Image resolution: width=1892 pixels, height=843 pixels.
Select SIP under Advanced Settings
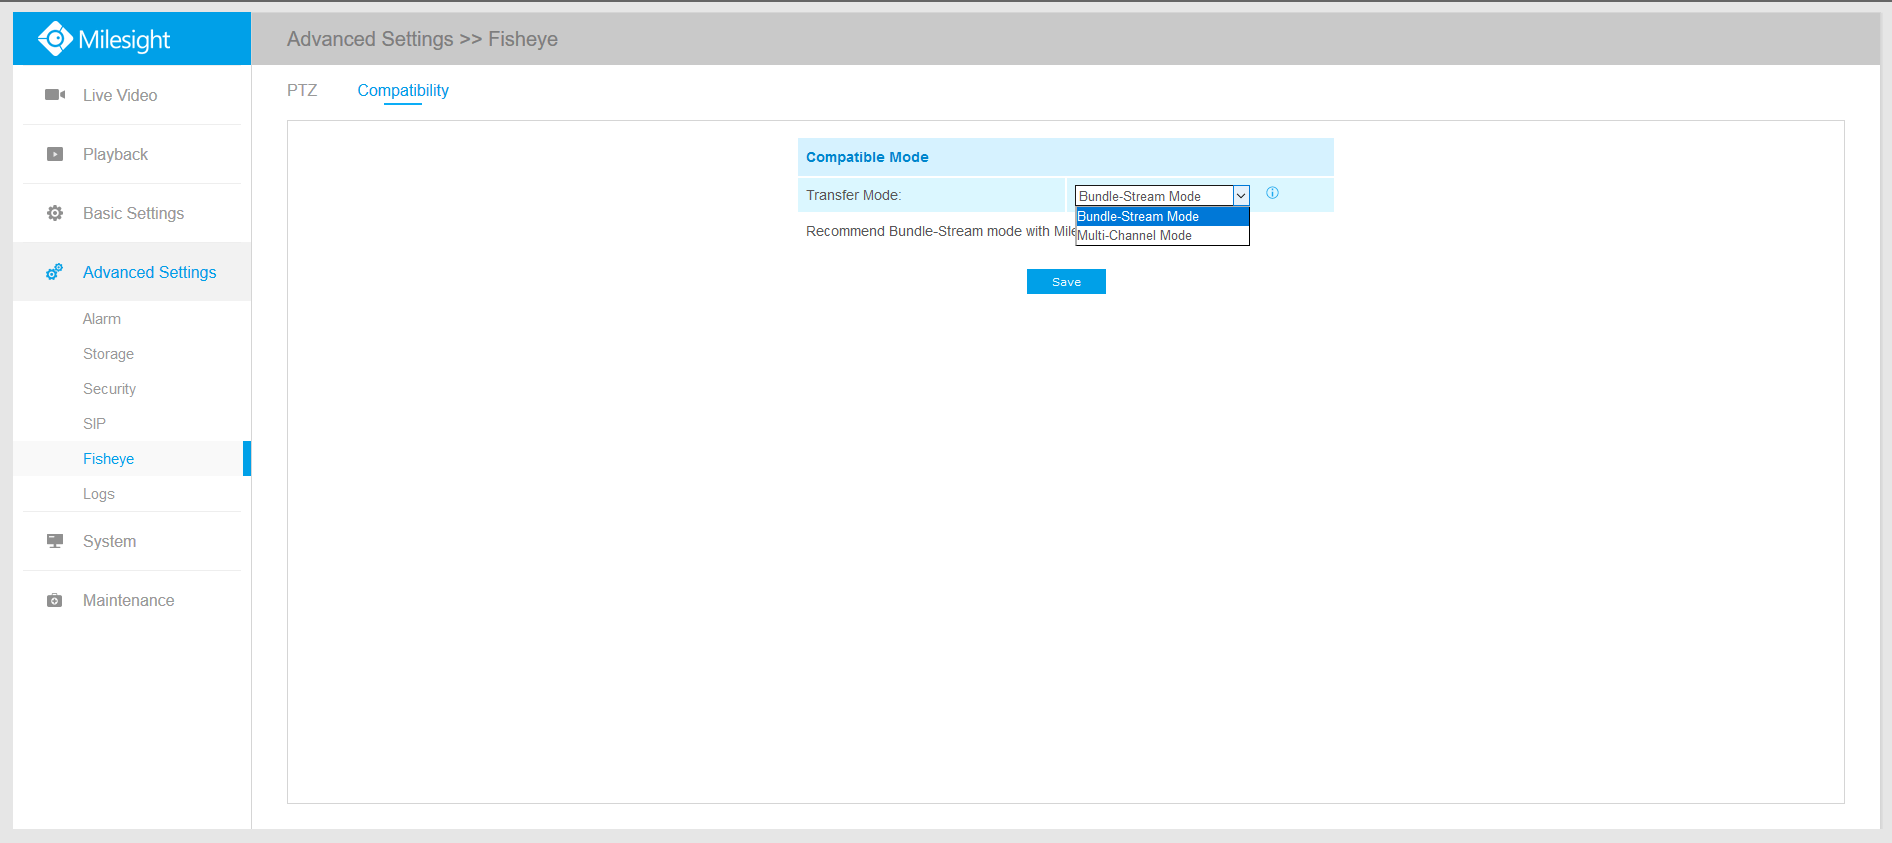pos(94,424)
